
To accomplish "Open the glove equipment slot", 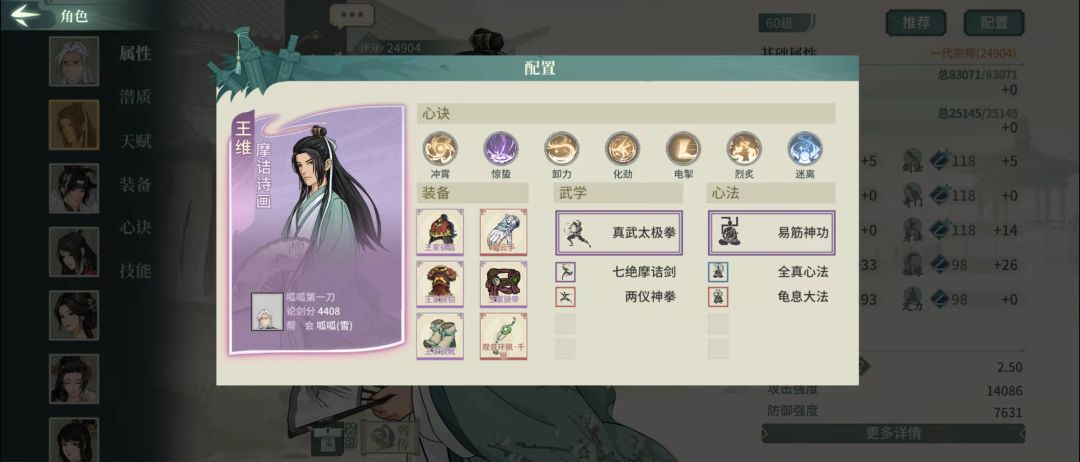I will click(503, 232).
